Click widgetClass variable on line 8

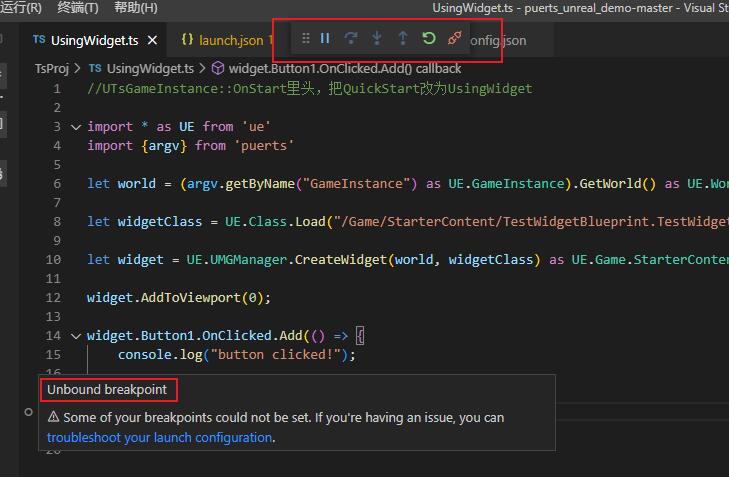159,222
